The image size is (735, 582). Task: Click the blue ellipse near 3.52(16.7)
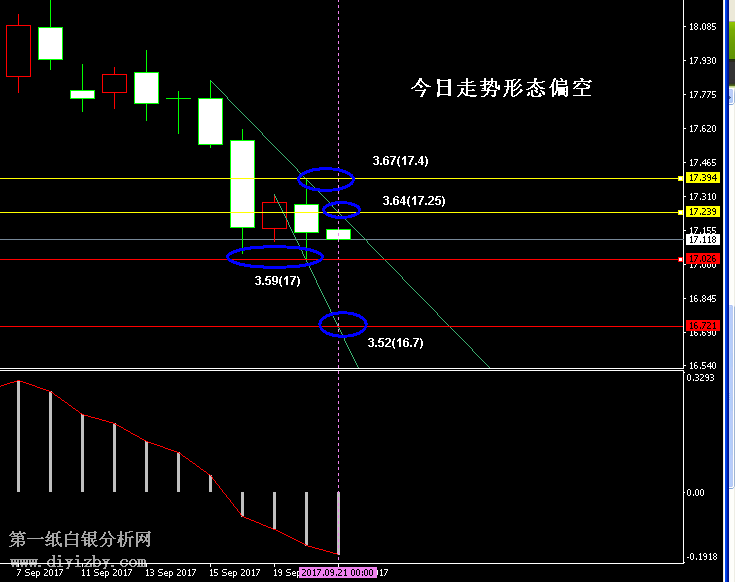tap(343, 323)
